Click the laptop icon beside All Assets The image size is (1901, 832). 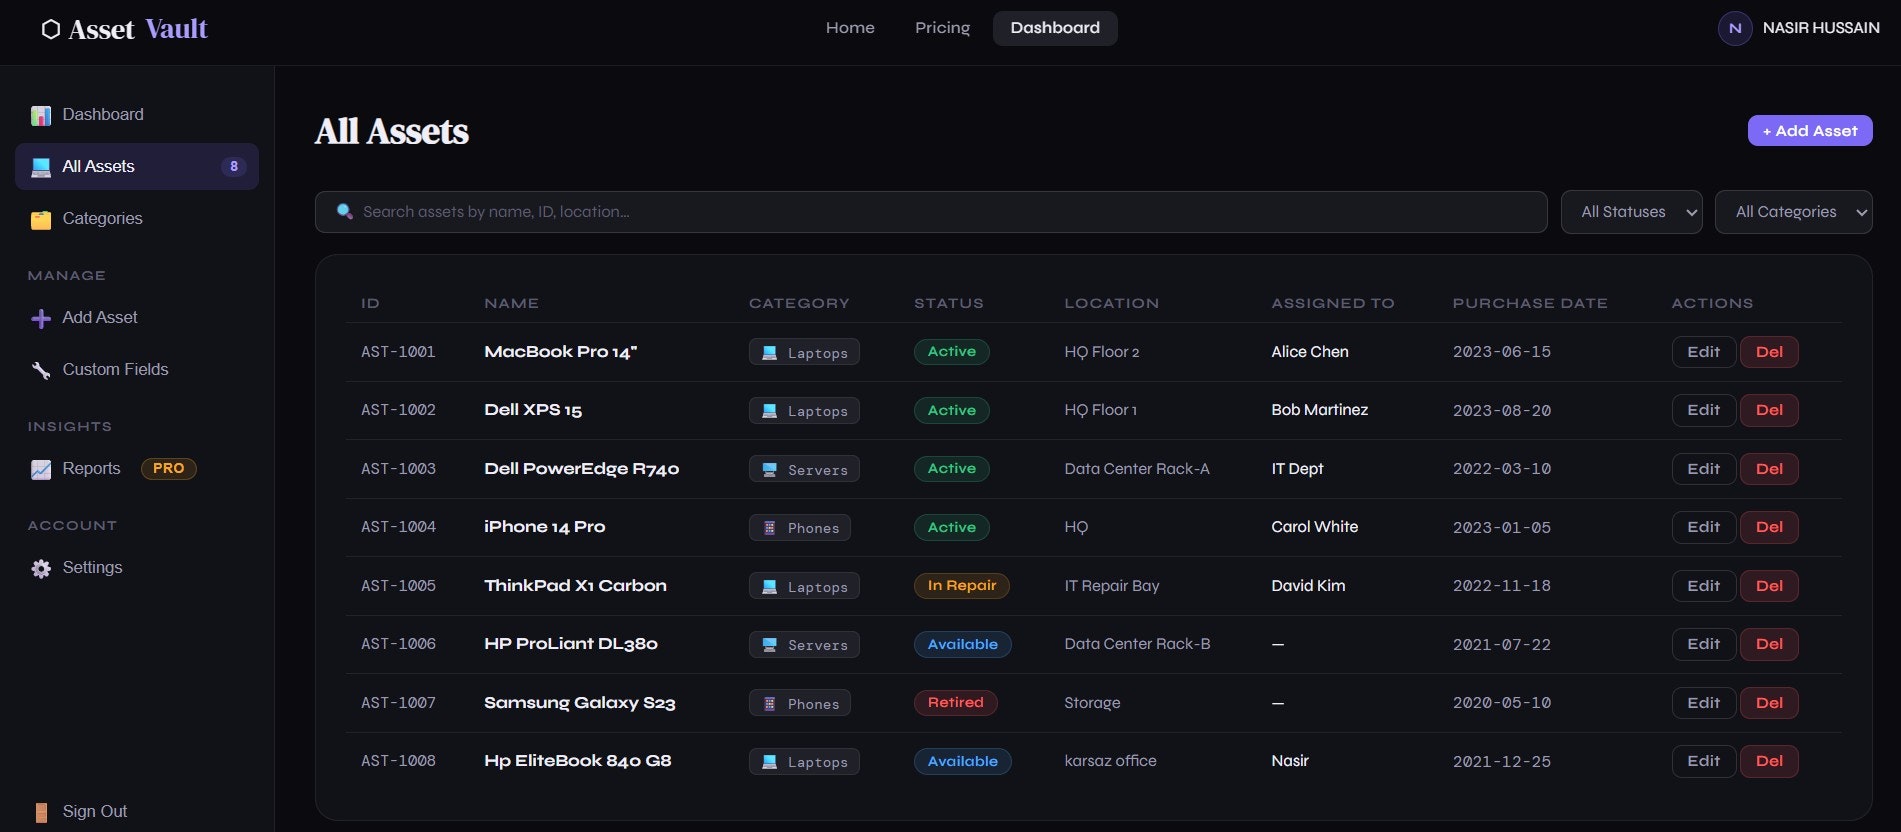click(x=41, y=167)
